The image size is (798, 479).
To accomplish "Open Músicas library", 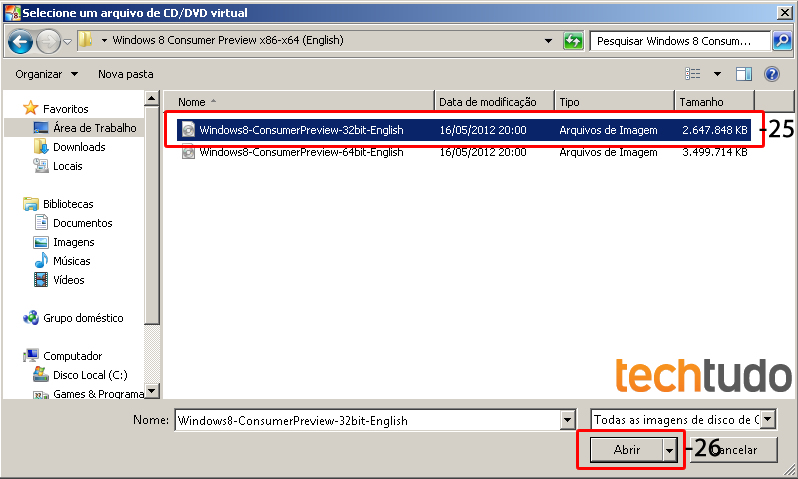I will pyautogui.click(x=72, y=261).
